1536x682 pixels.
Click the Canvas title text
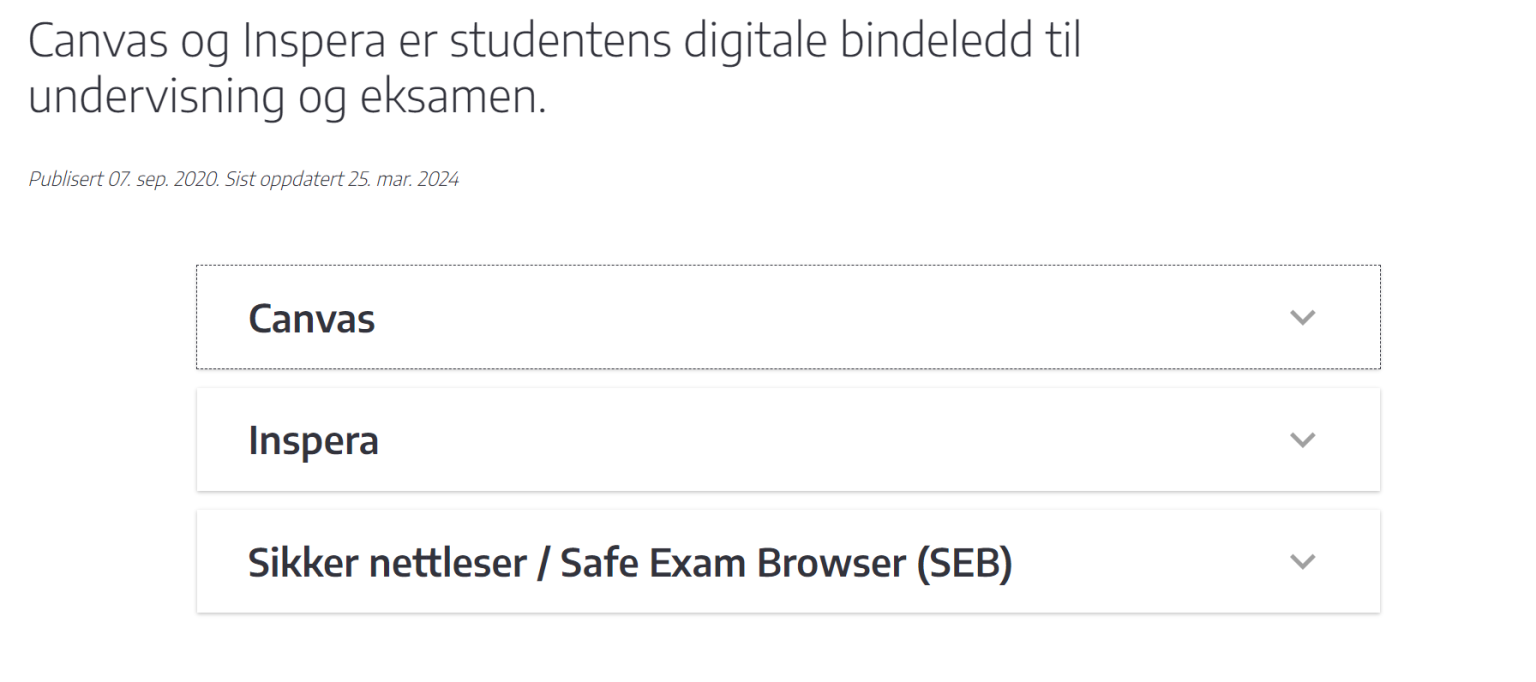click(311, 318)
